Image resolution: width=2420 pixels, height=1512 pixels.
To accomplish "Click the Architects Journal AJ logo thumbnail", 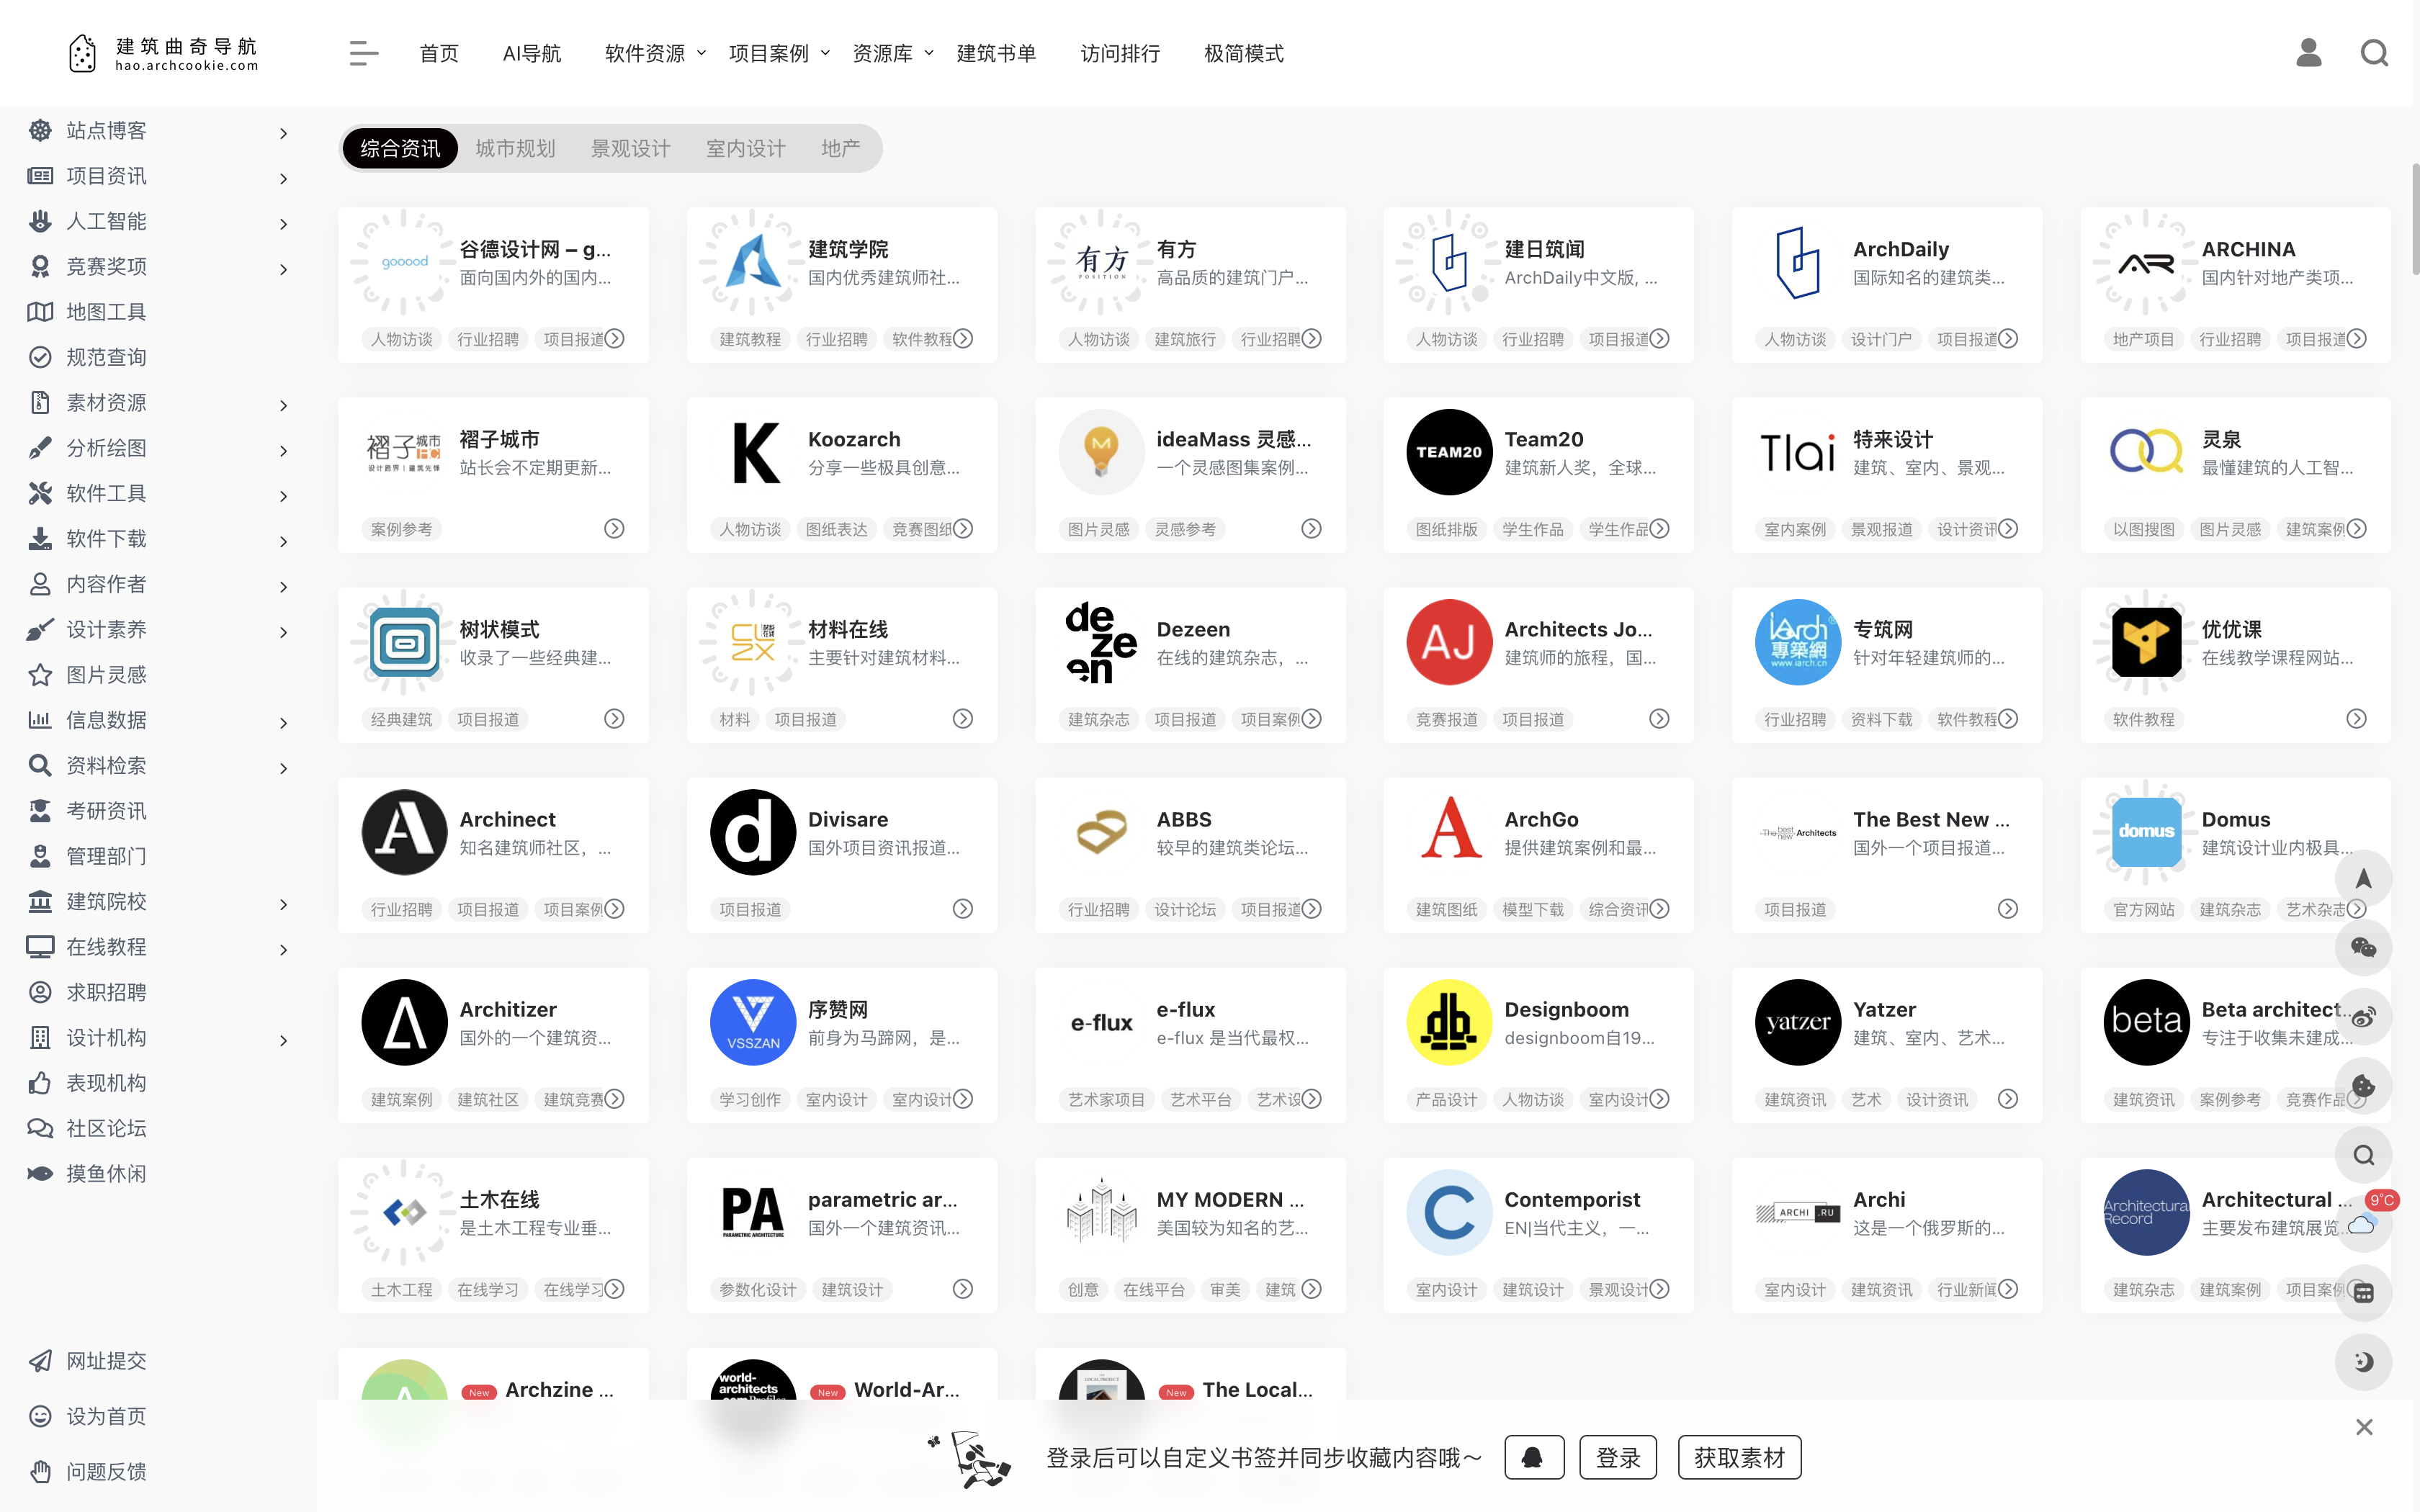I will 1448,642.
